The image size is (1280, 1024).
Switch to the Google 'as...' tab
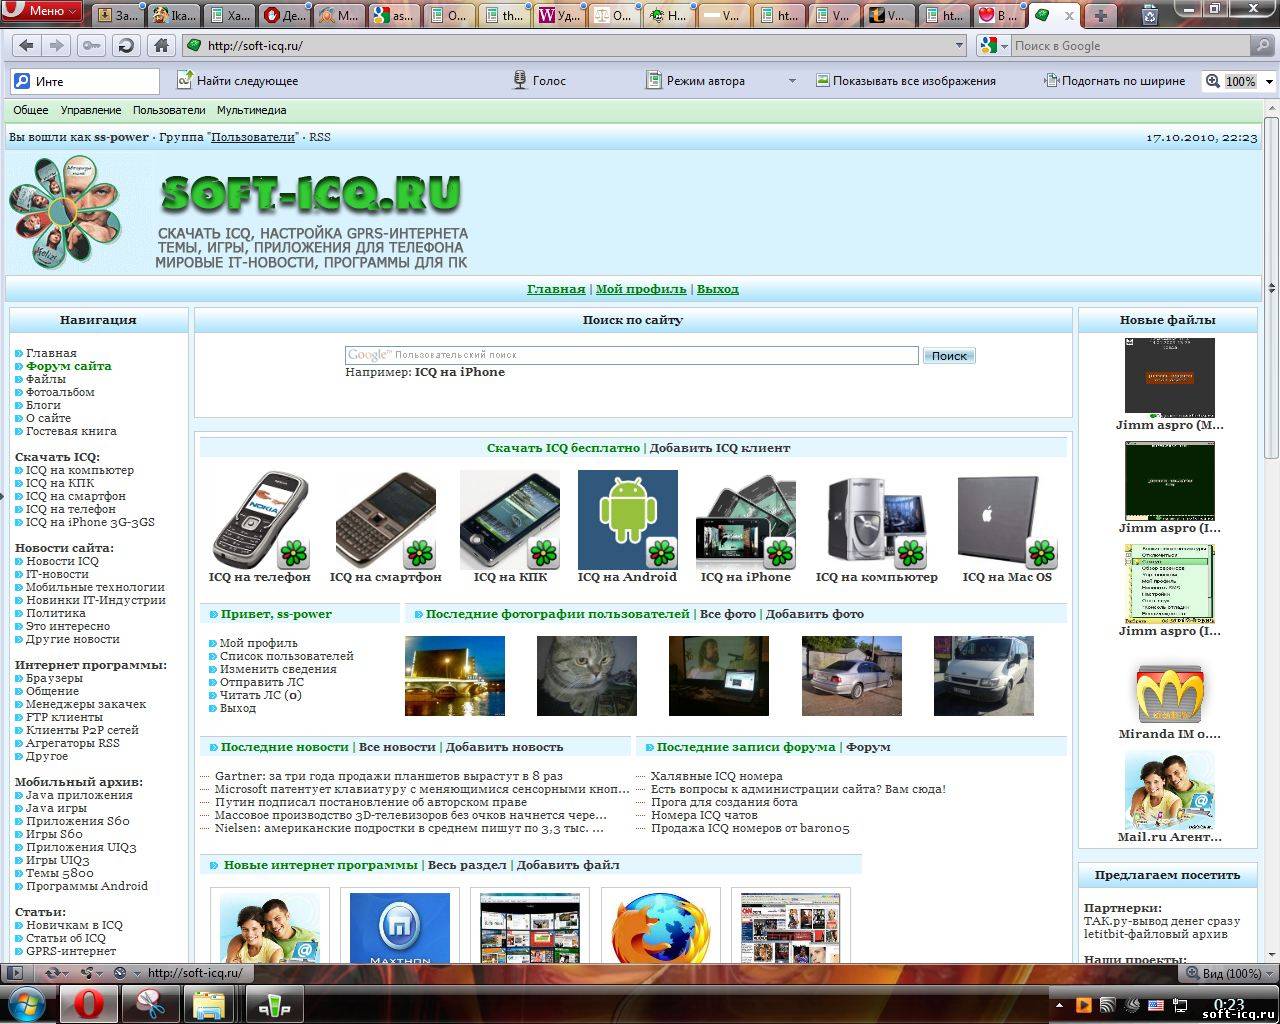point(392,15)
